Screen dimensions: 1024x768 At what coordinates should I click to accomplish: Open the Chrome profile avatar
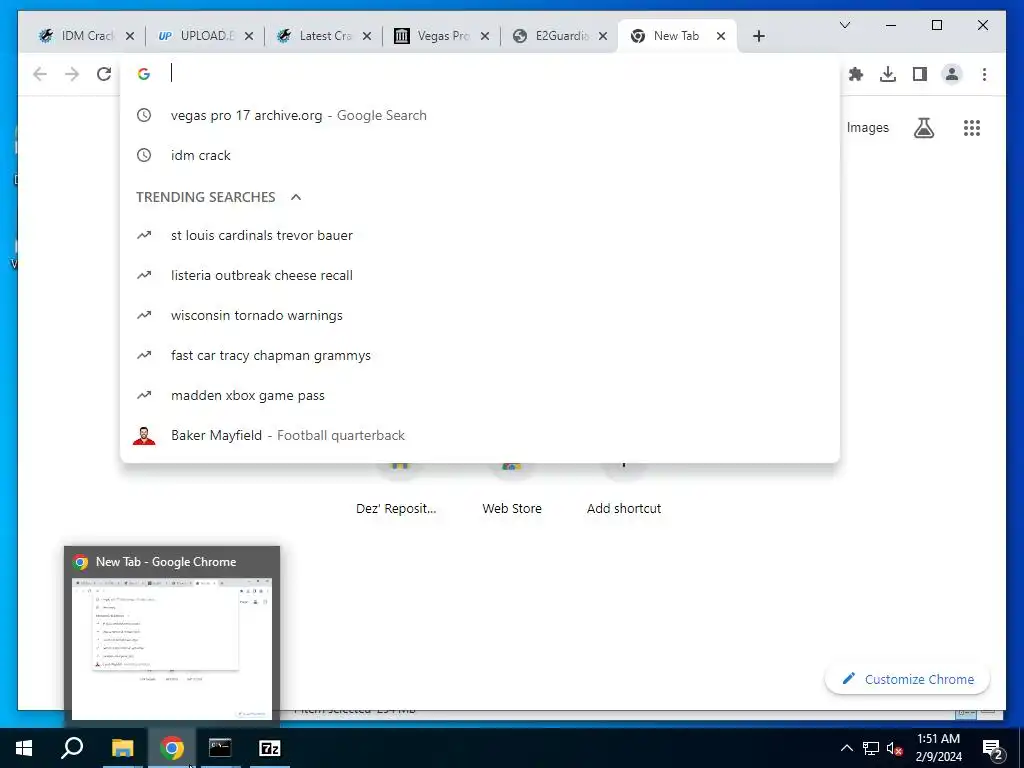coord(952,74)
